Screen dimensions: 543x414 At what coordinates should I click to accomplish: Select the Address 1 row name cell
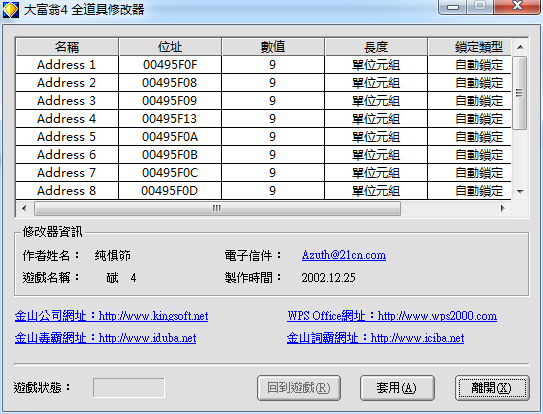pyautogui.click(x=67, y=65)
